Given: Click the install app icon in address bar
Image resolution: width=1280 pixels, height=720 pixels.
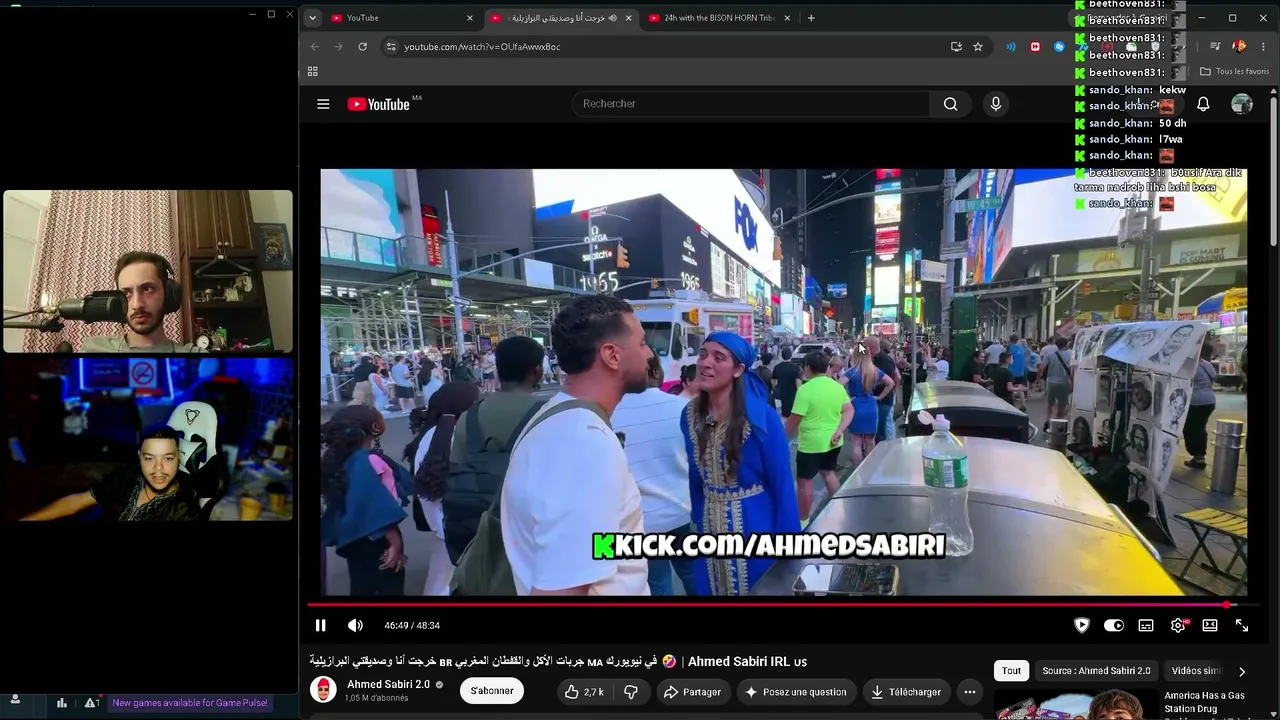Looking at the screenshot, I should 956,47.
